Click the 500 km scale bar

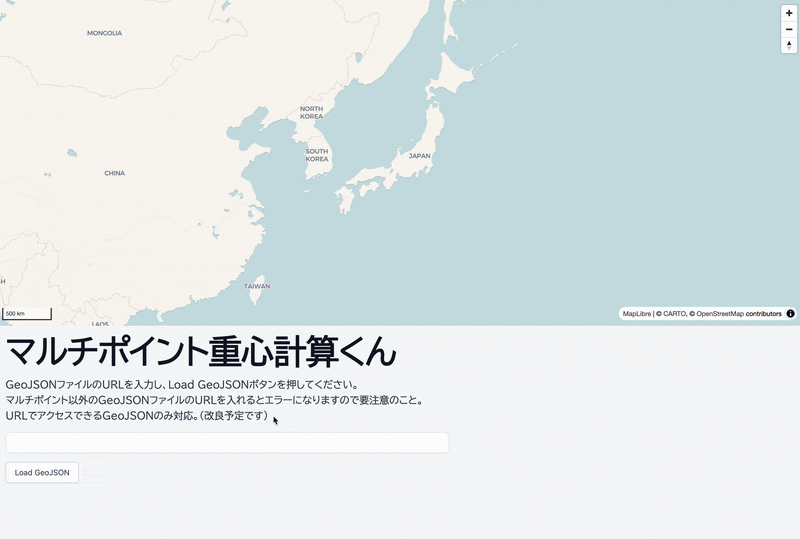tap(27, 313)
